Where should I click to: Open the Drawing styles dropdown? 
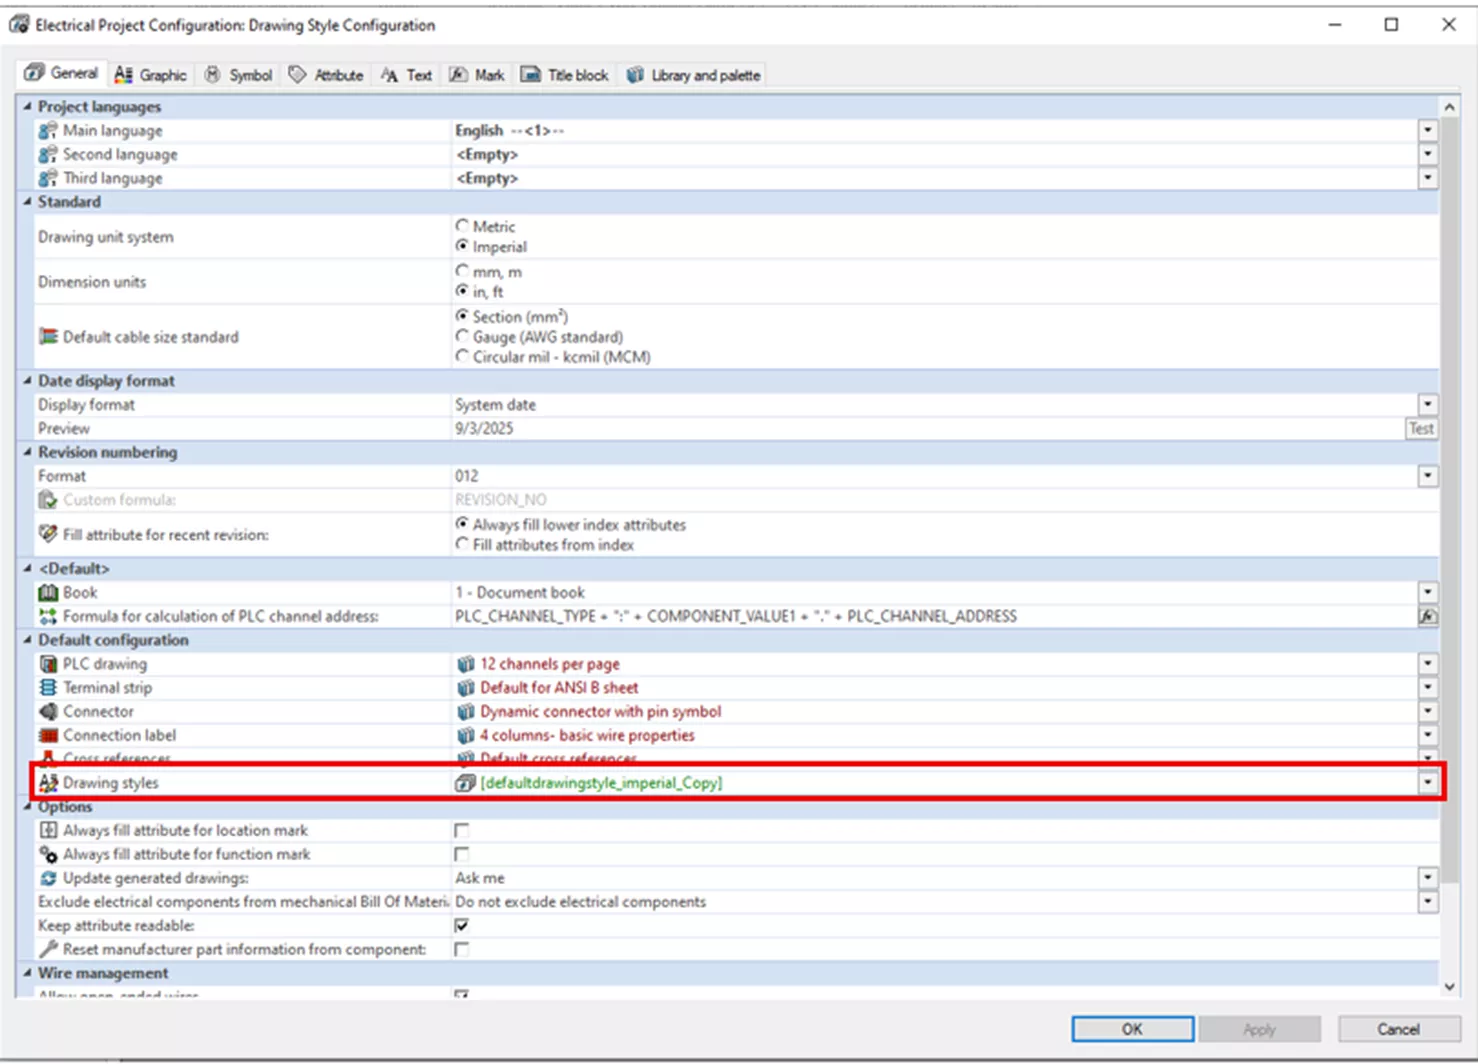tap(1427, 783)
